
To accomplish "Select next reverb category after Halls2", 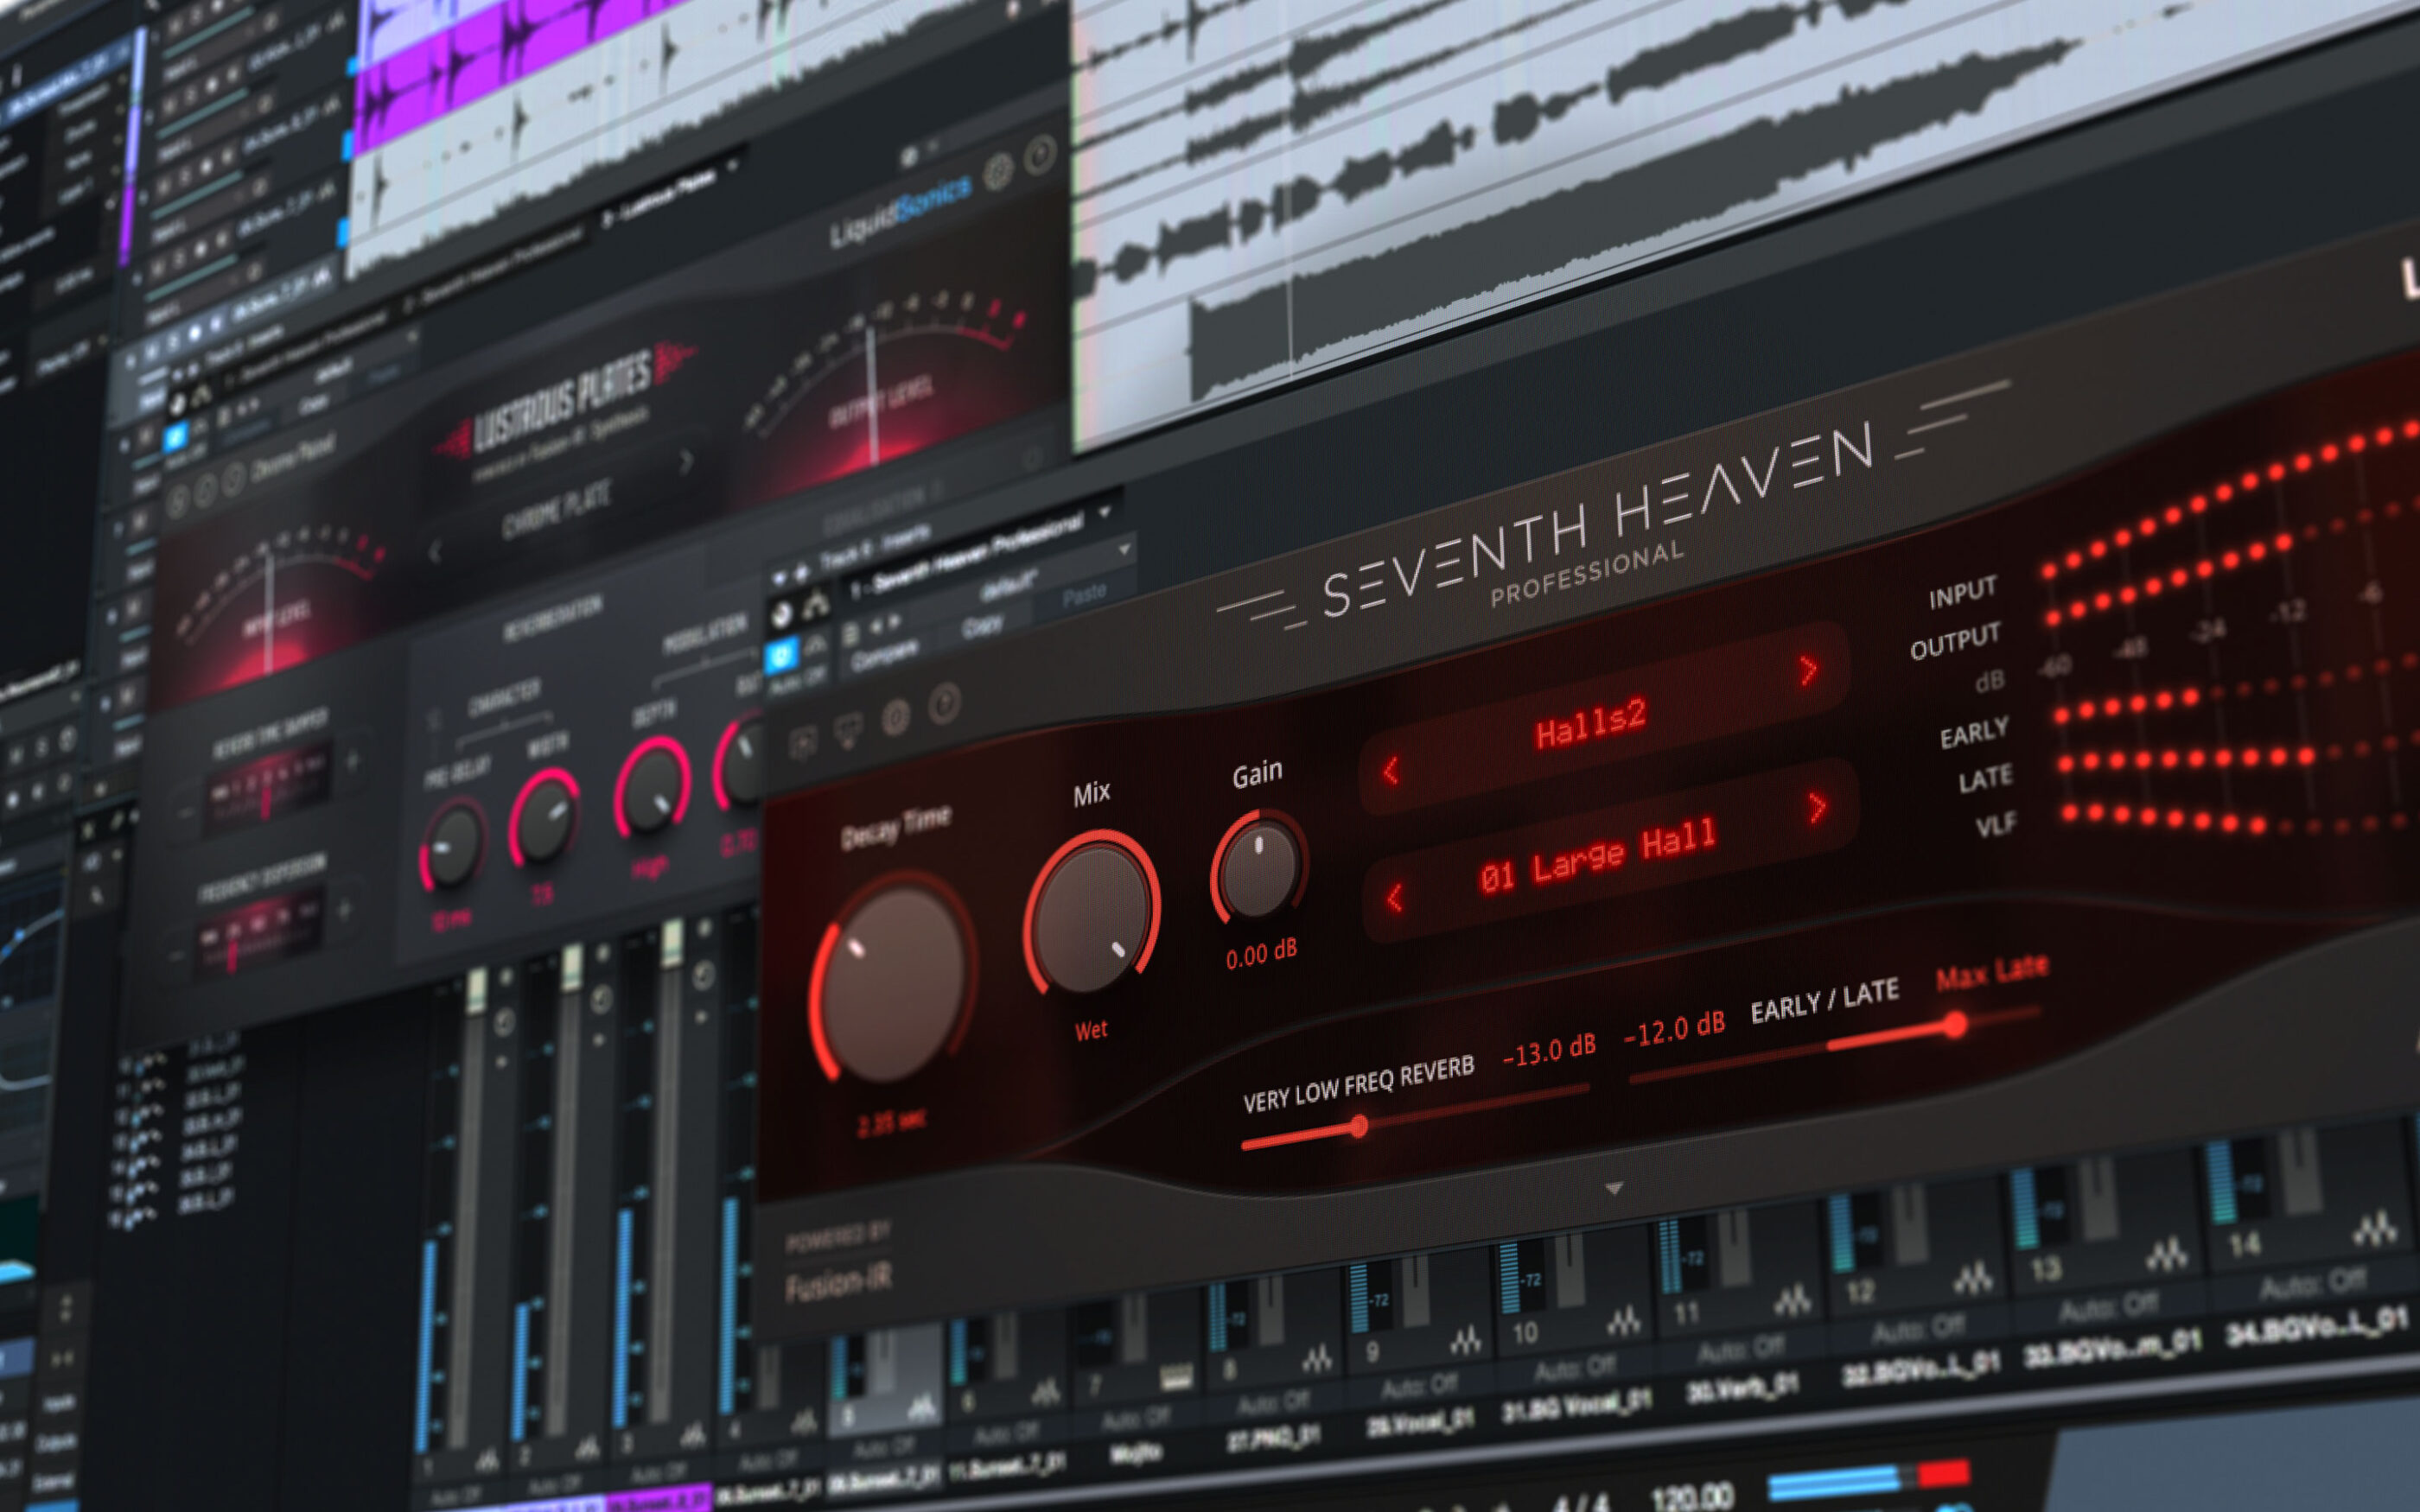I will [1808, 670].
